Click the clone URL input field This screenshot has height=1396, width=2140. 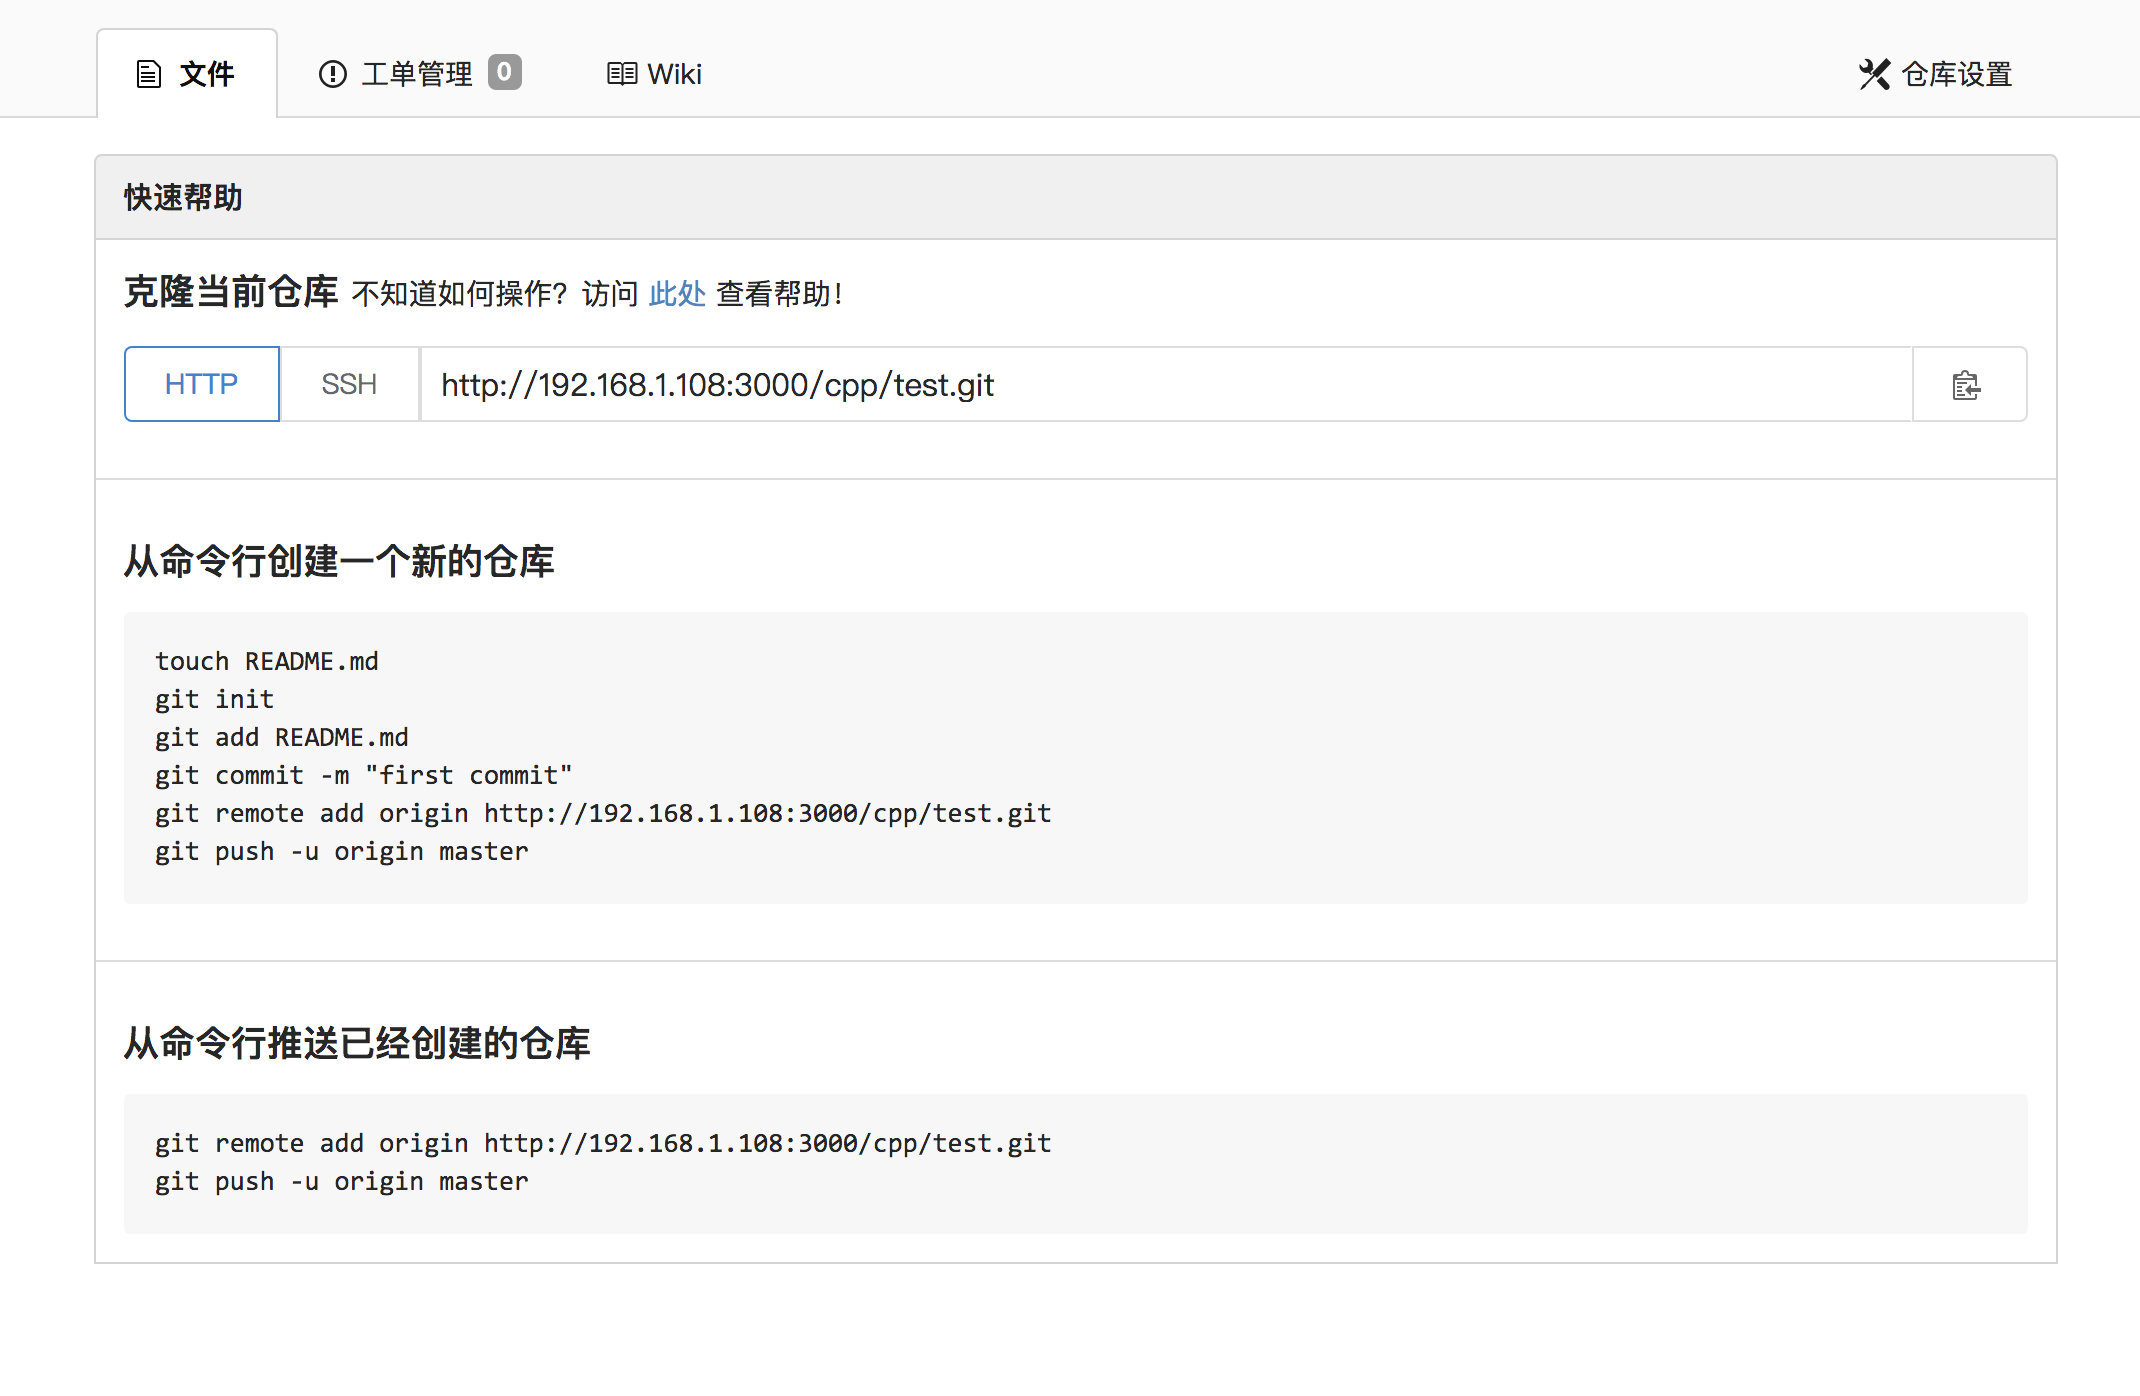pyautogui.click(x=1166, y=384)
